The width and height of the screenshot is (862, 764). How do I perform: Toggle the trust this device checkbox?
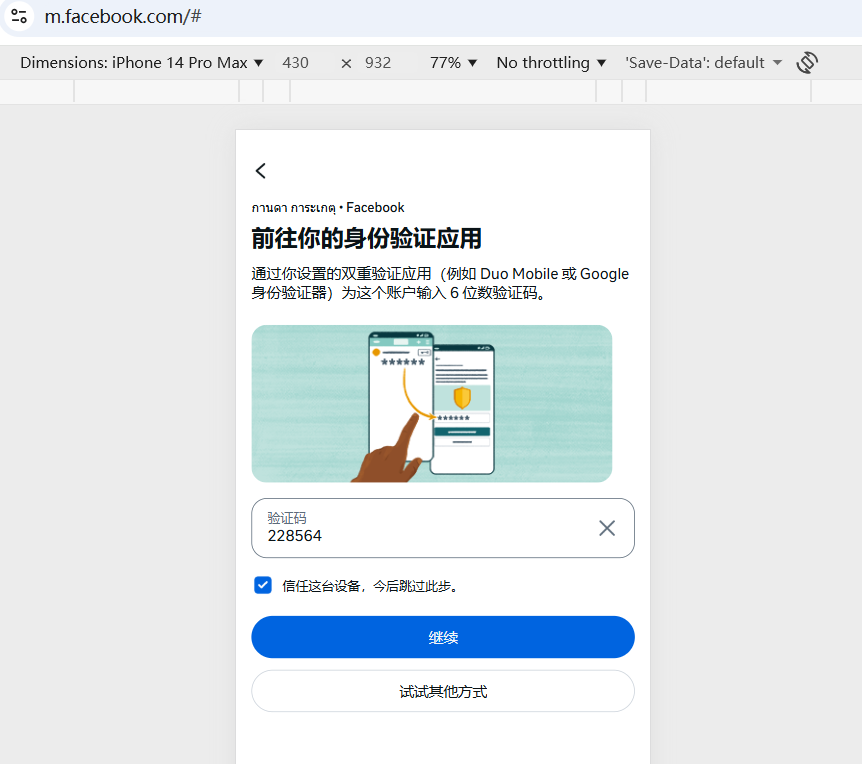click(x=263, y=585)
